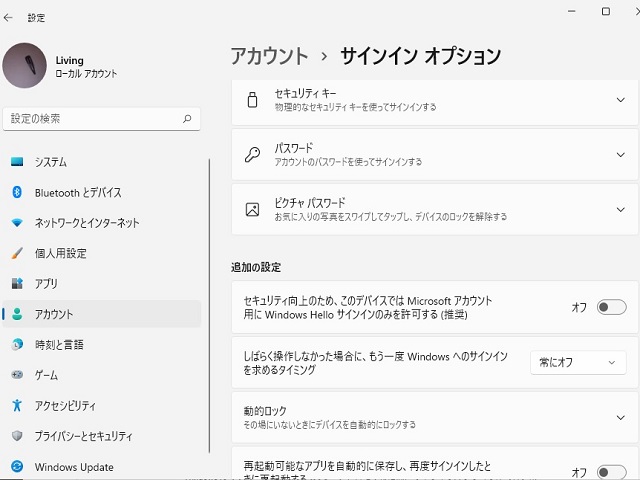Click the picture icon for ピクチャ パスワード

pyautogui.click(x=252, y=209)
